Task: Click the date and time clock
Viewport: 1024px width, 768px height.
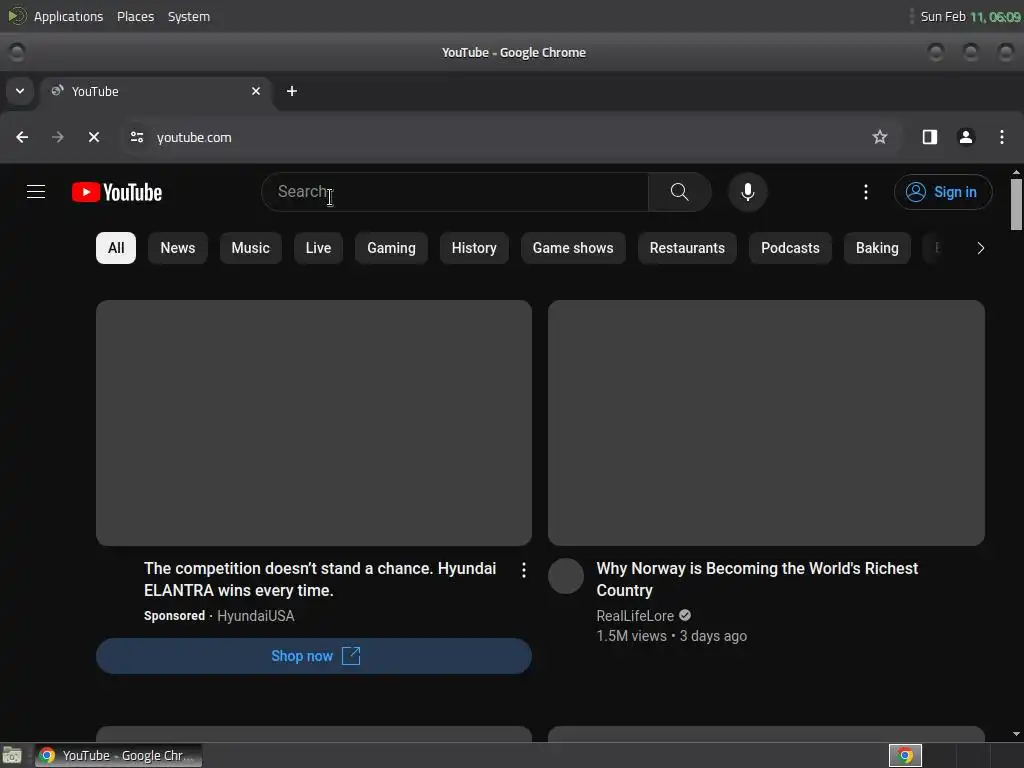Action: (x=970, y=16)
